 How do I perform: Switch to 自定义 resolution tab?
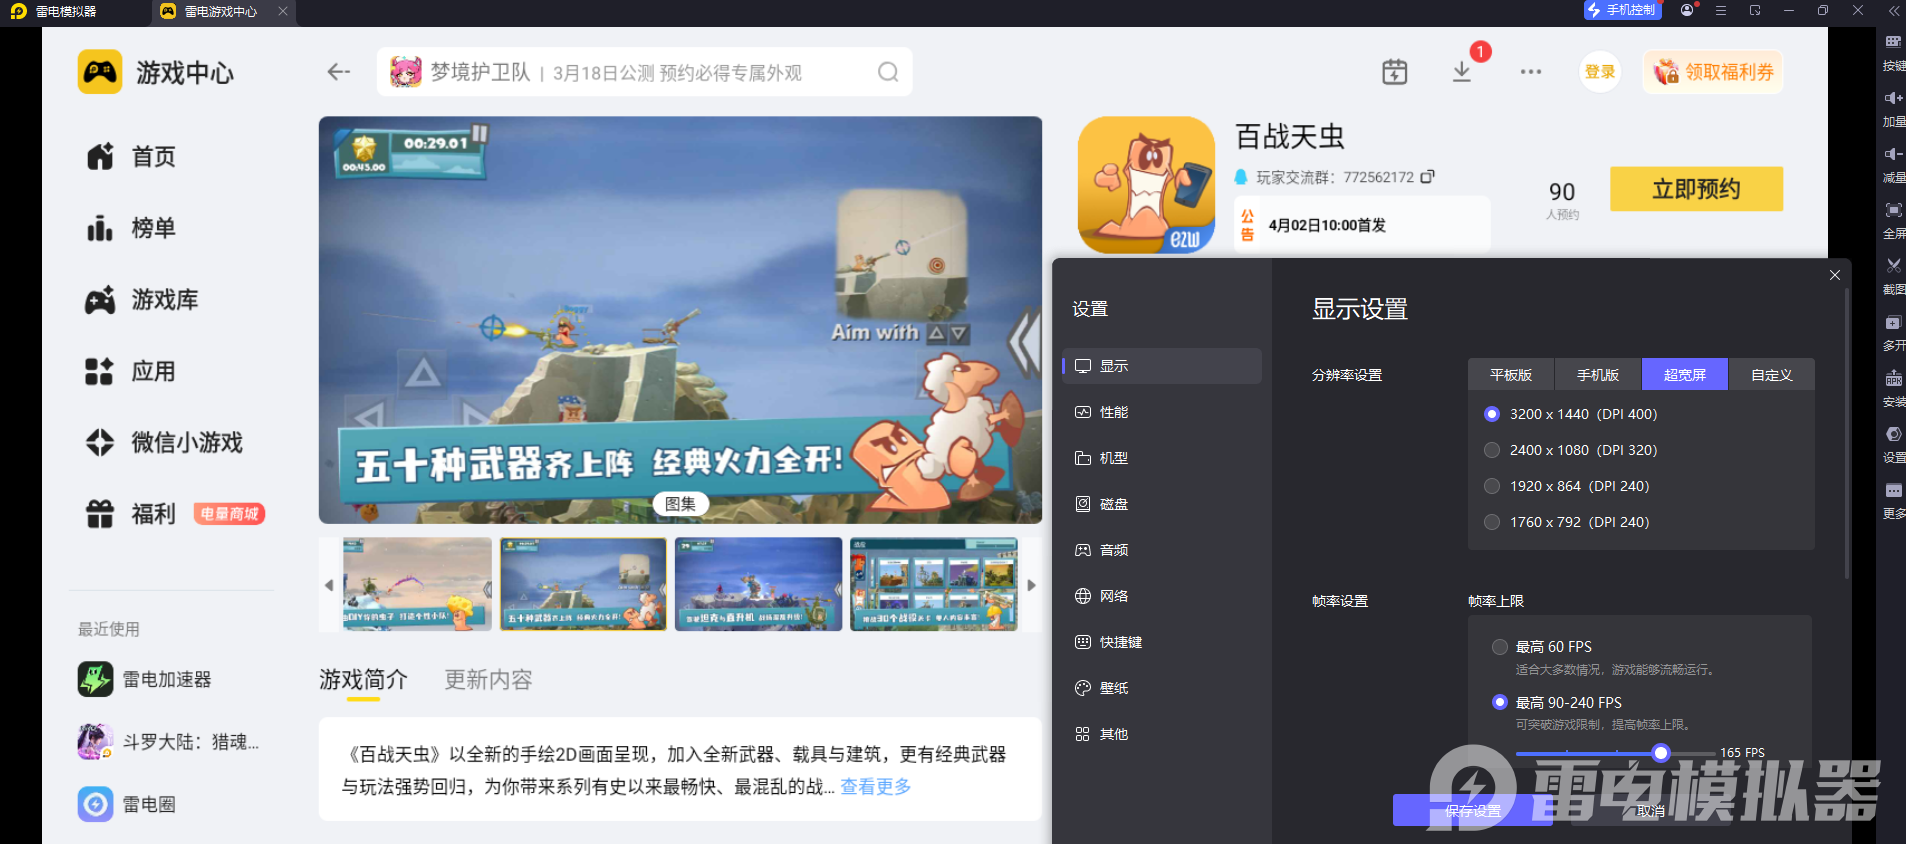pos(1771,375)
